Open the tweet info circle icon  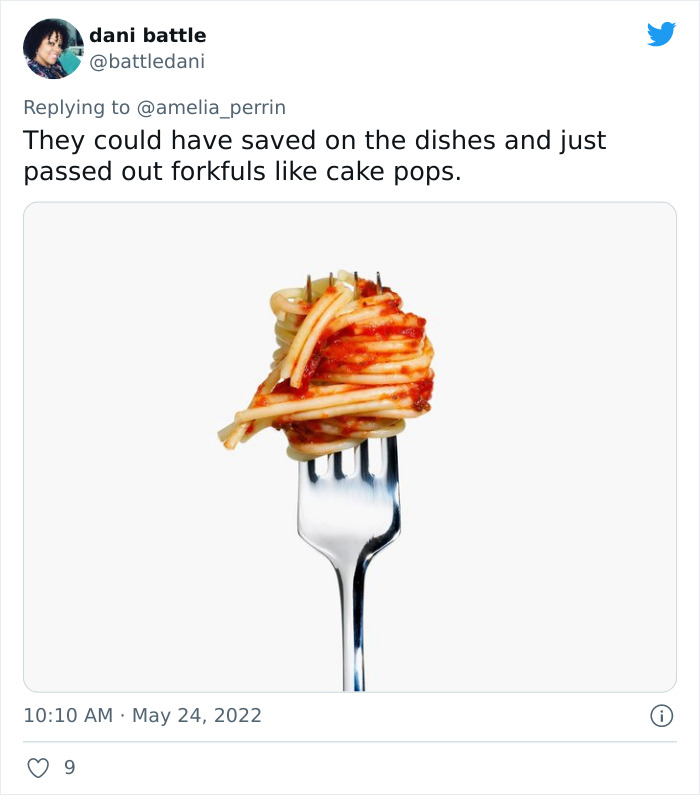click(x=660, y=715)
